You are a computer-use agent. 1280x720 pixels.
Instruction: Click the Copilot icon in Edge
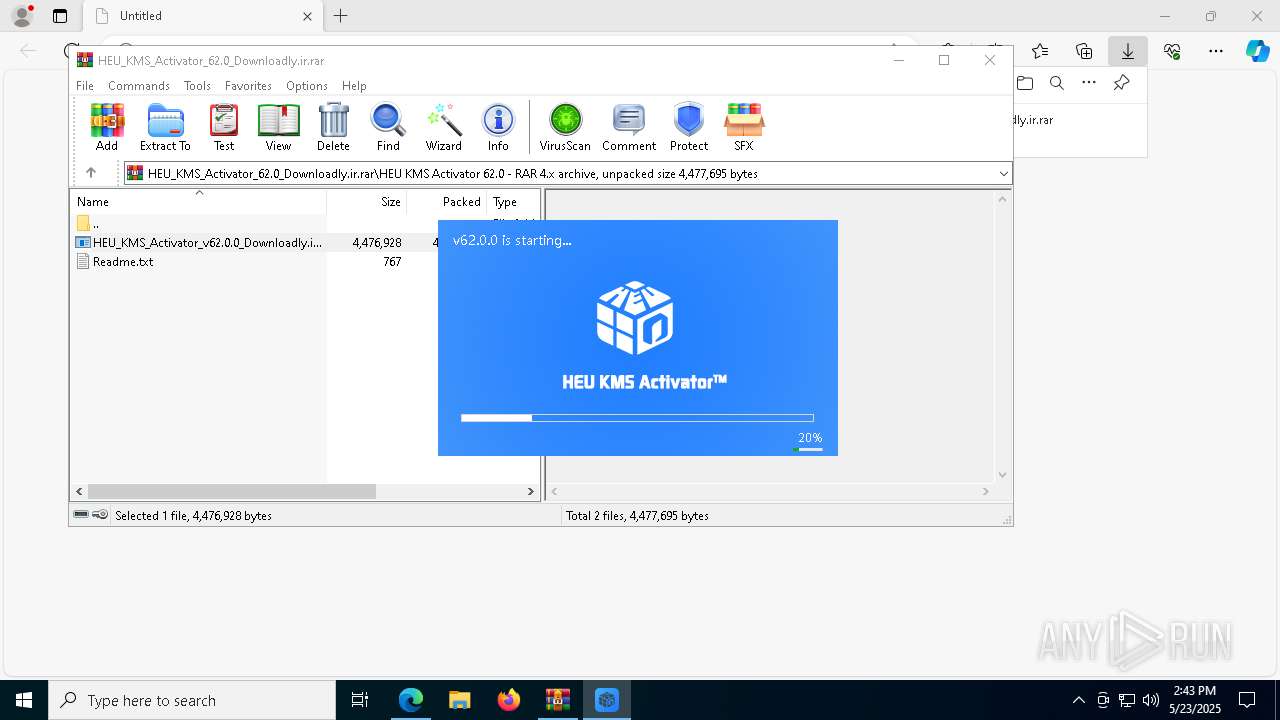click(x=1257, y=51)
